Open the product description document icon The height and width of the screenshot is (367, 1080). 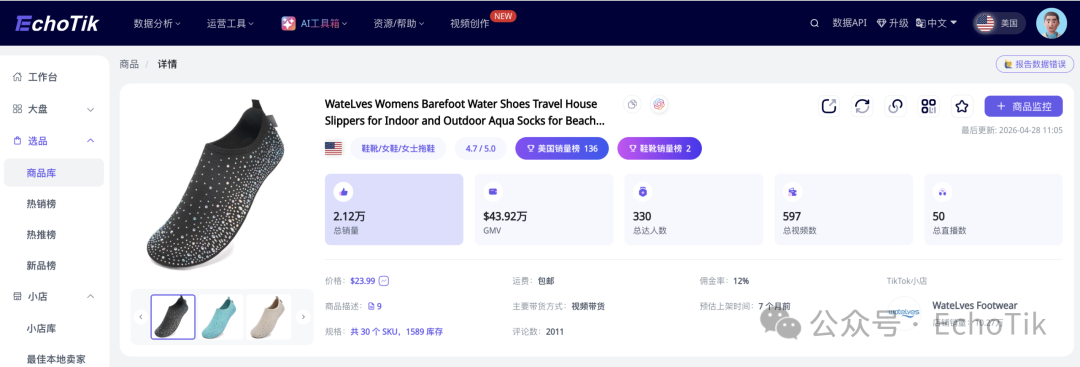[x=371, y=306]
